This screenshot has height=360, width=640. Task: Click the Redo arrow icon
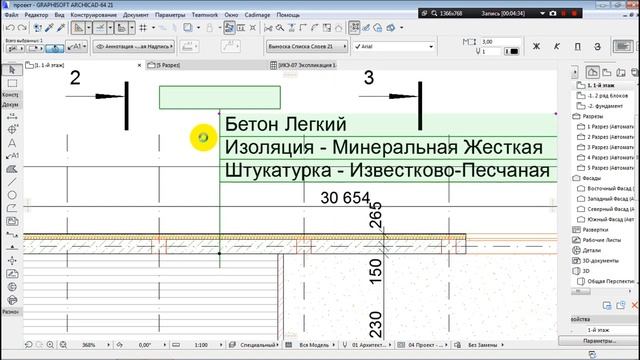tap(22, 28)
